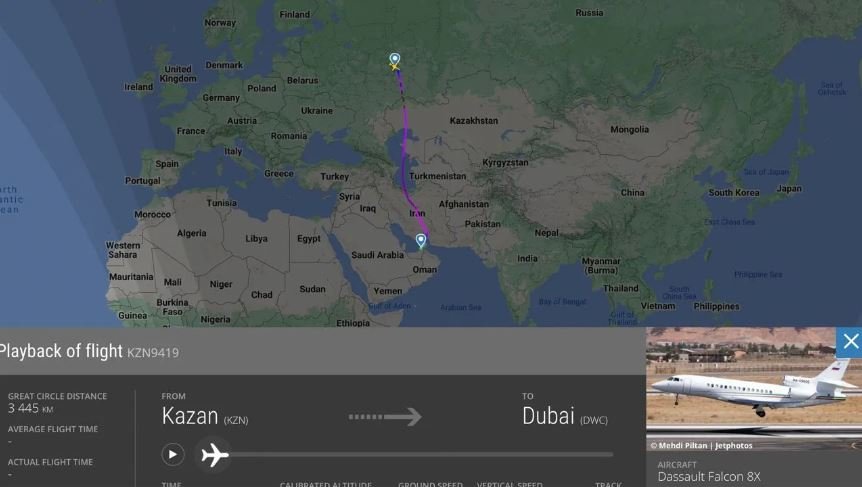Screen dimensions: 862x487
Task: Click the playback progress slider track
Action: click(421, 455)
